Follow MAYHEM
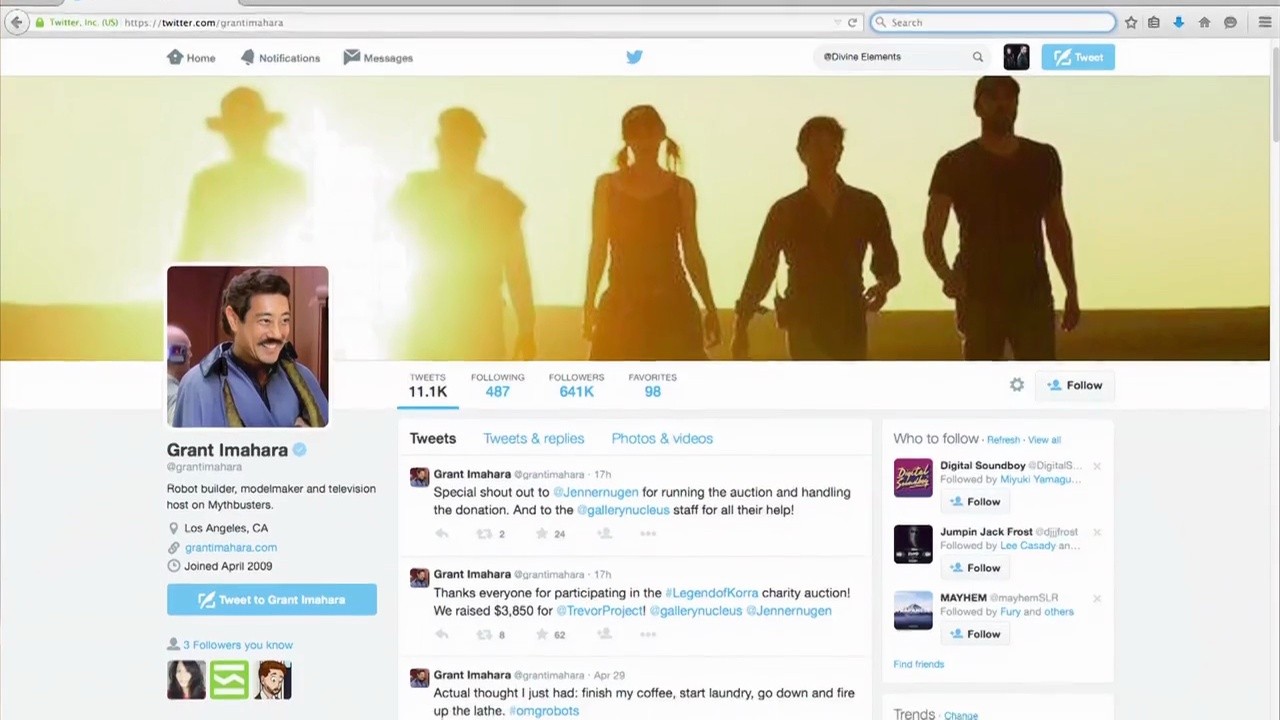This screenshot has width=1280, height=720. (973, 634)
